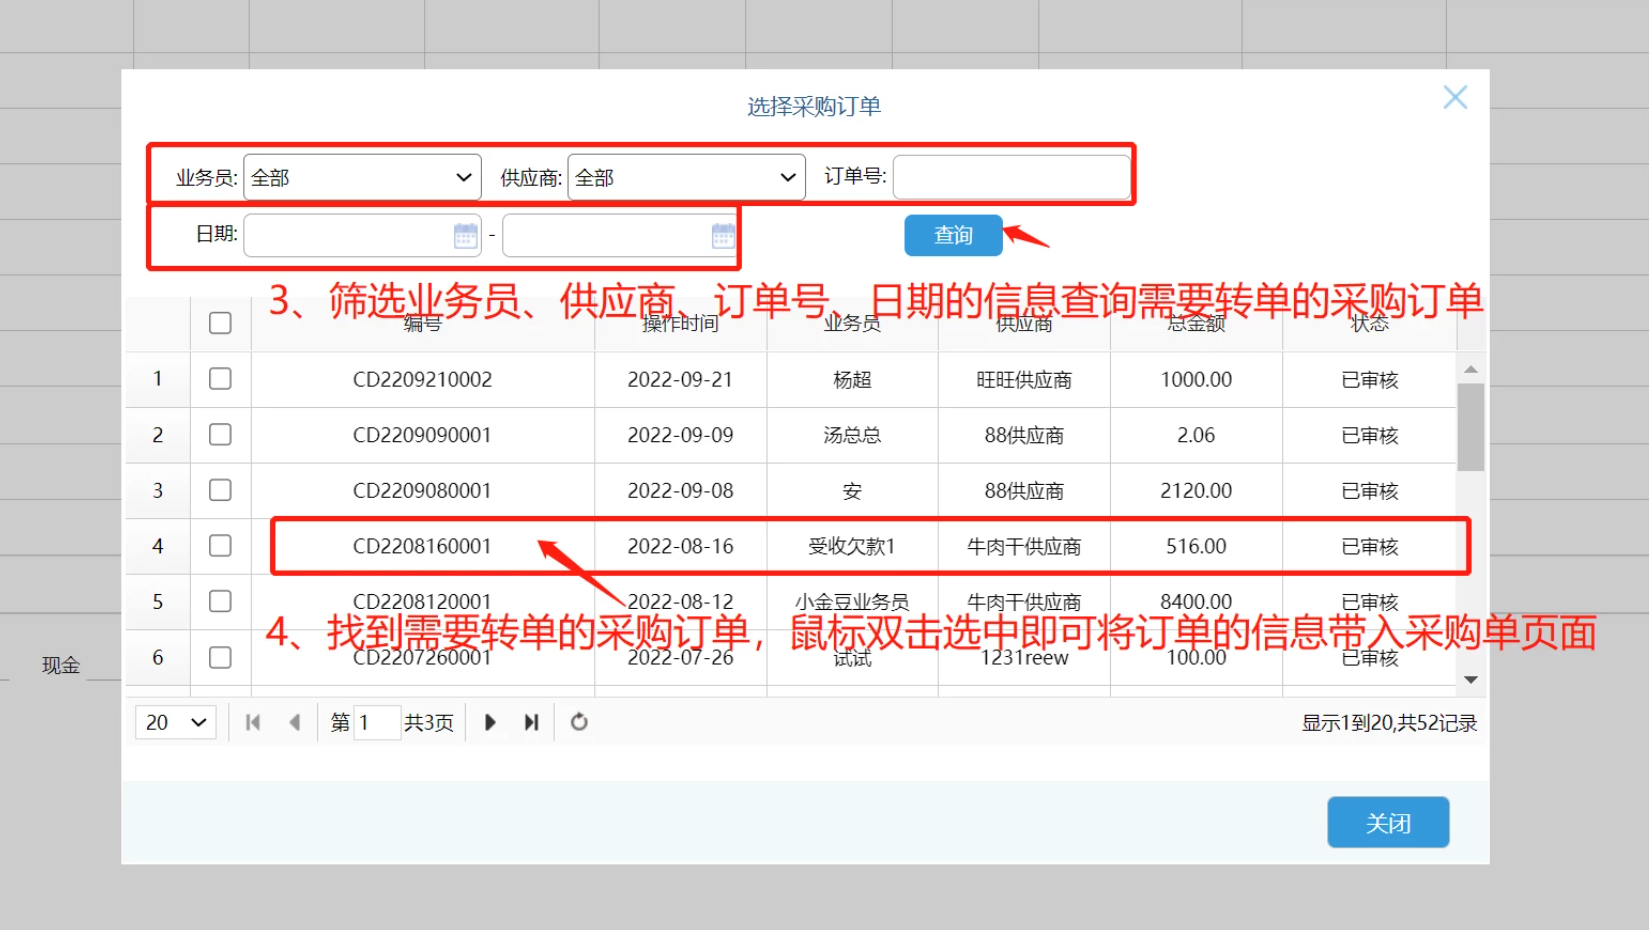Open the 供应商 dropdown list
This screenshot has width=1649, height=930.
pyautogui.click(x=686, y=177)
